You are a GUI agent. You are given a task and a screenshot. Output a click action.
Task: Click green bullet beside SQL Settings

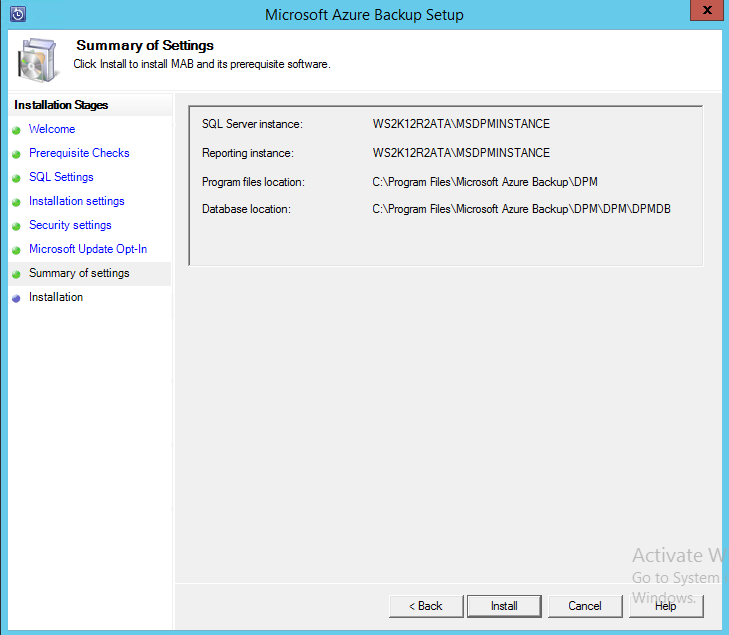click(16, 178)
